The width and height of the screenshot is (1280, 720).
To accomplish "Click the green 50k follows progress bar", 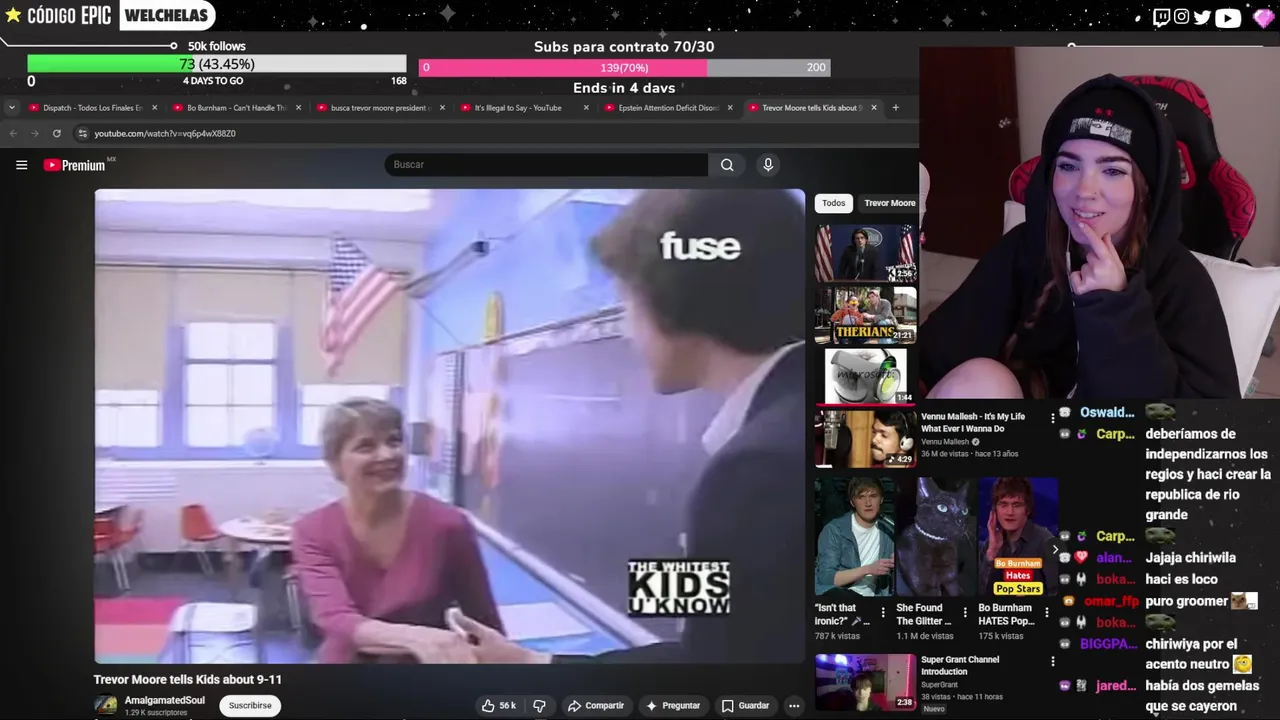I will pos(217,64).
